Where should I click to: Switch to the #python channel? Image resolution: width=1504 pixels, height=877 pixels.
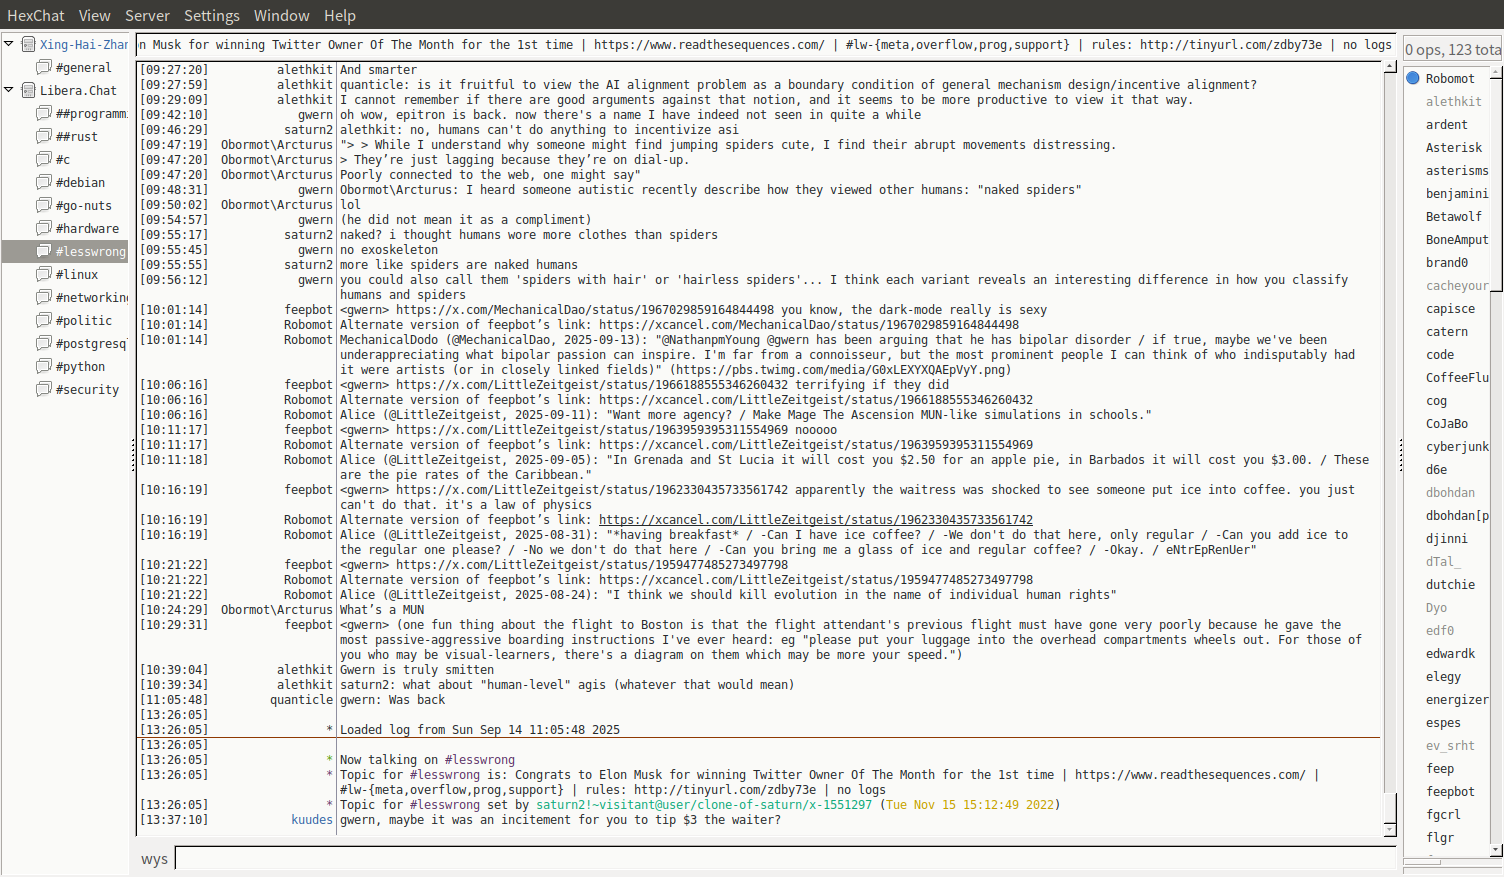point(80,366)
